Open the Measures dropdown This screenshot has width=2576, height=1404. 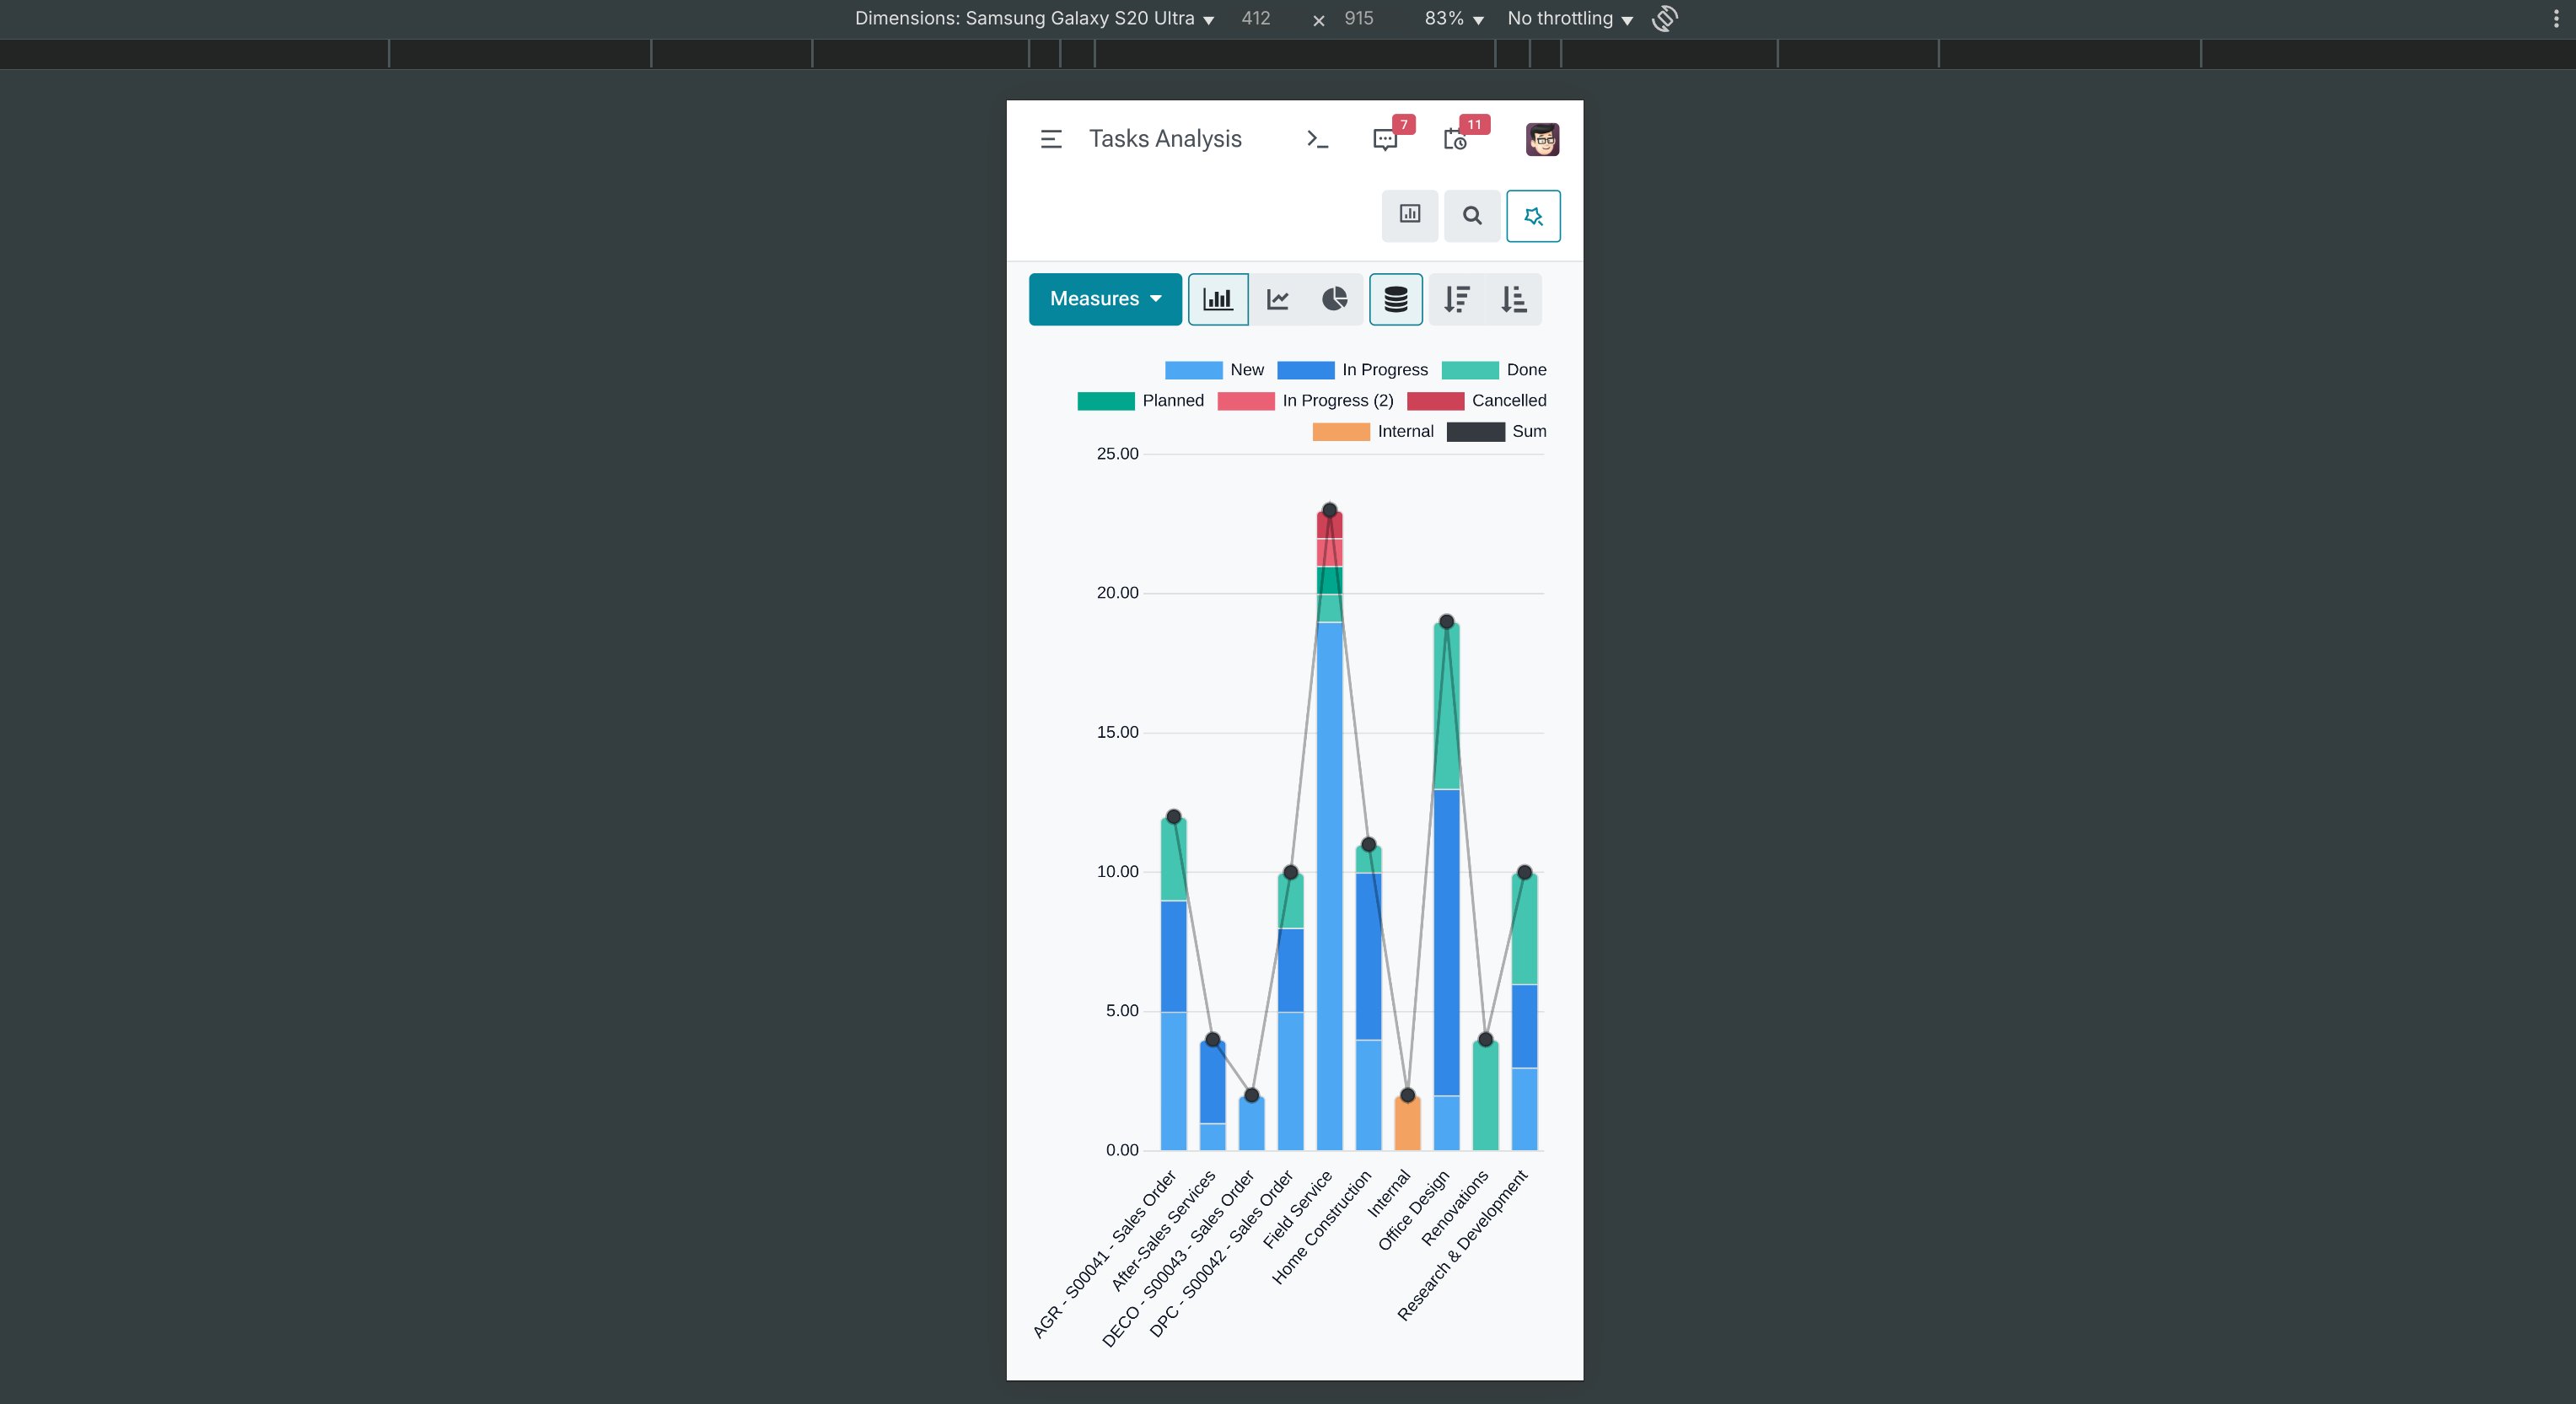coord(1105,299)
